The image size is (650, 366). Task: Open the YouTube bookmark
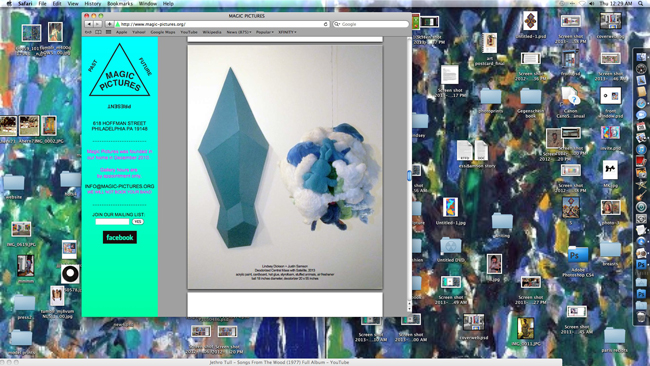pos(189,32)
